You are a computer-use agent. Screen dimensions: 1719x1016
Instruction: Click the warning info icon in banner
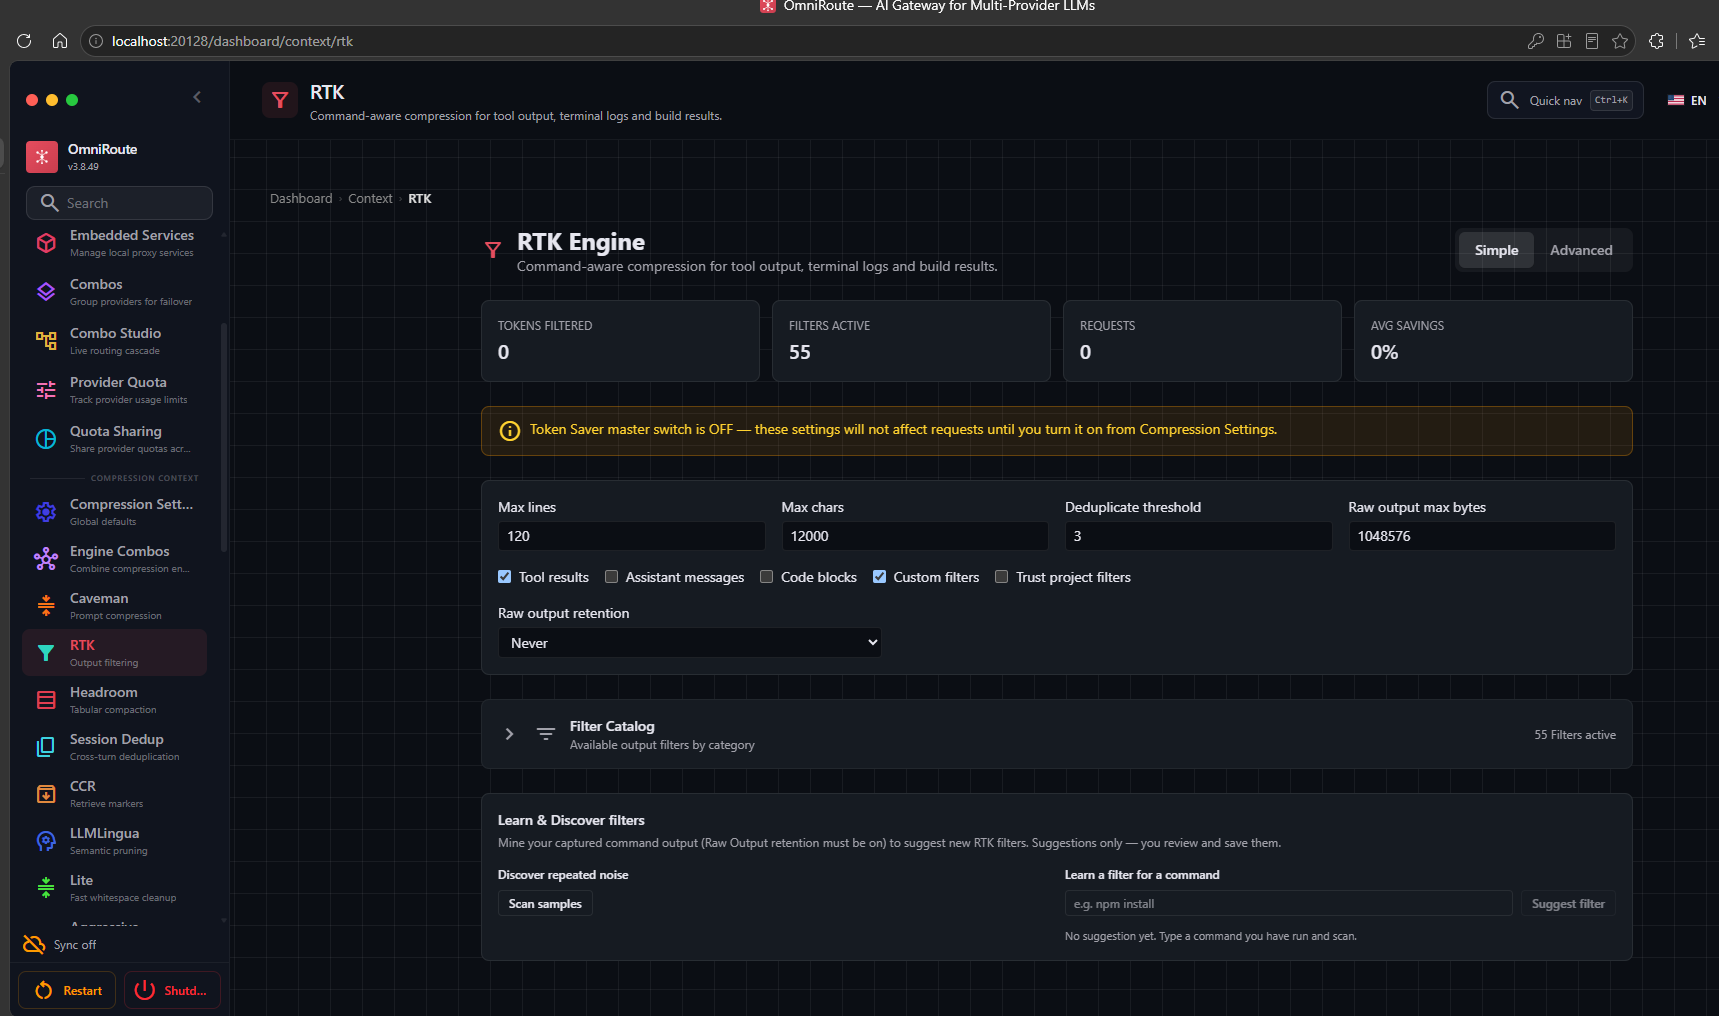pos(510,431)
